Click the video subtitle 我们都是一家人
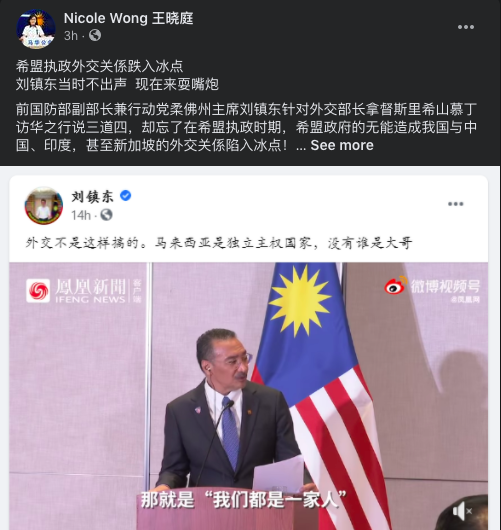The image size is (501, 530). pos(243,500)
